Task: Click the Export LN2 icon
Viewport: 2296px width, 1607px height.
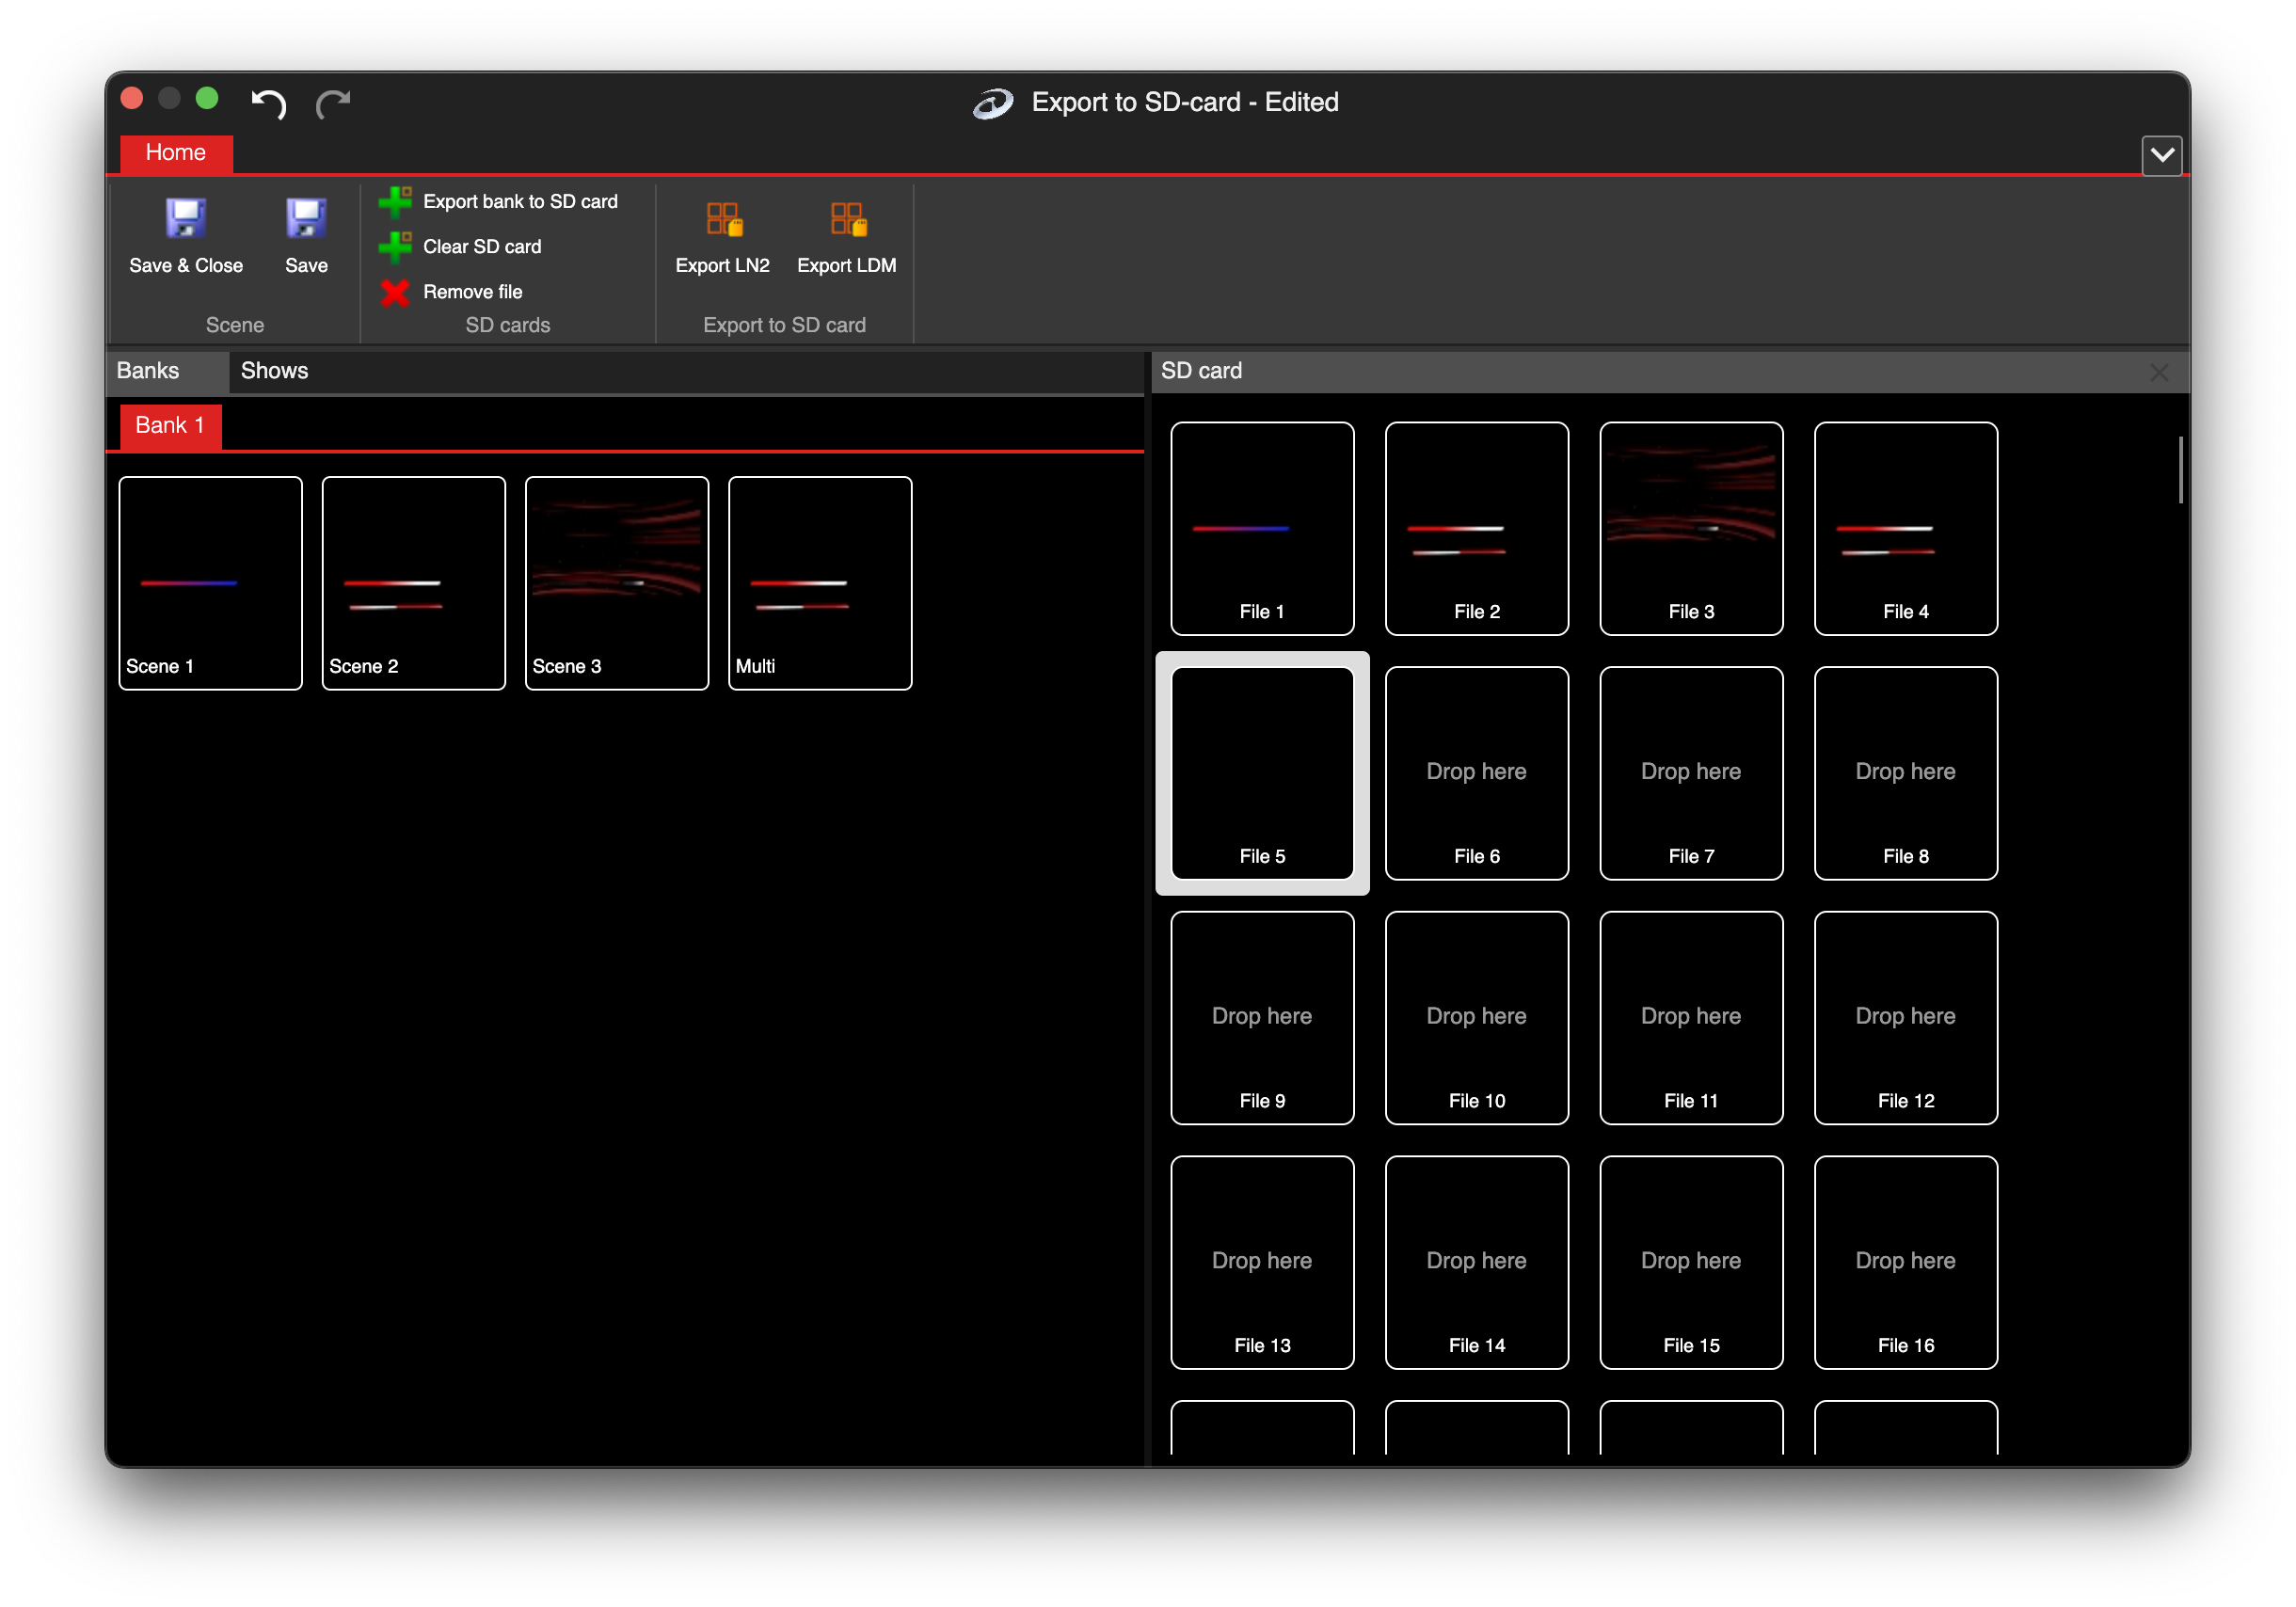Action: [x=724, y=219]
